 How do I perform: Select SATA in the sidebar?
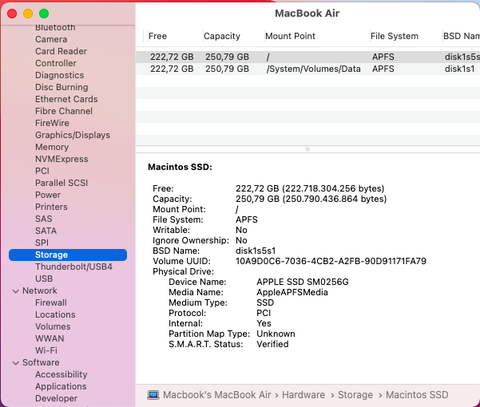tap(46, 231)
